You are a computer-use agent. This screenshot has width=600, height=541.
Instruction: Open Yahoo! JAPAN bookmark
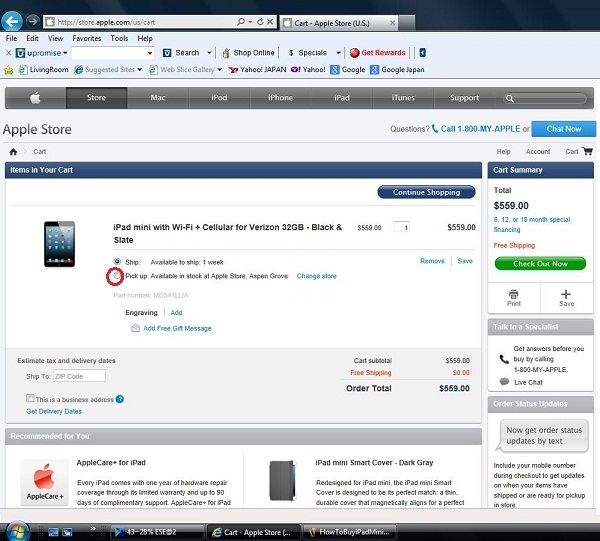257,70
